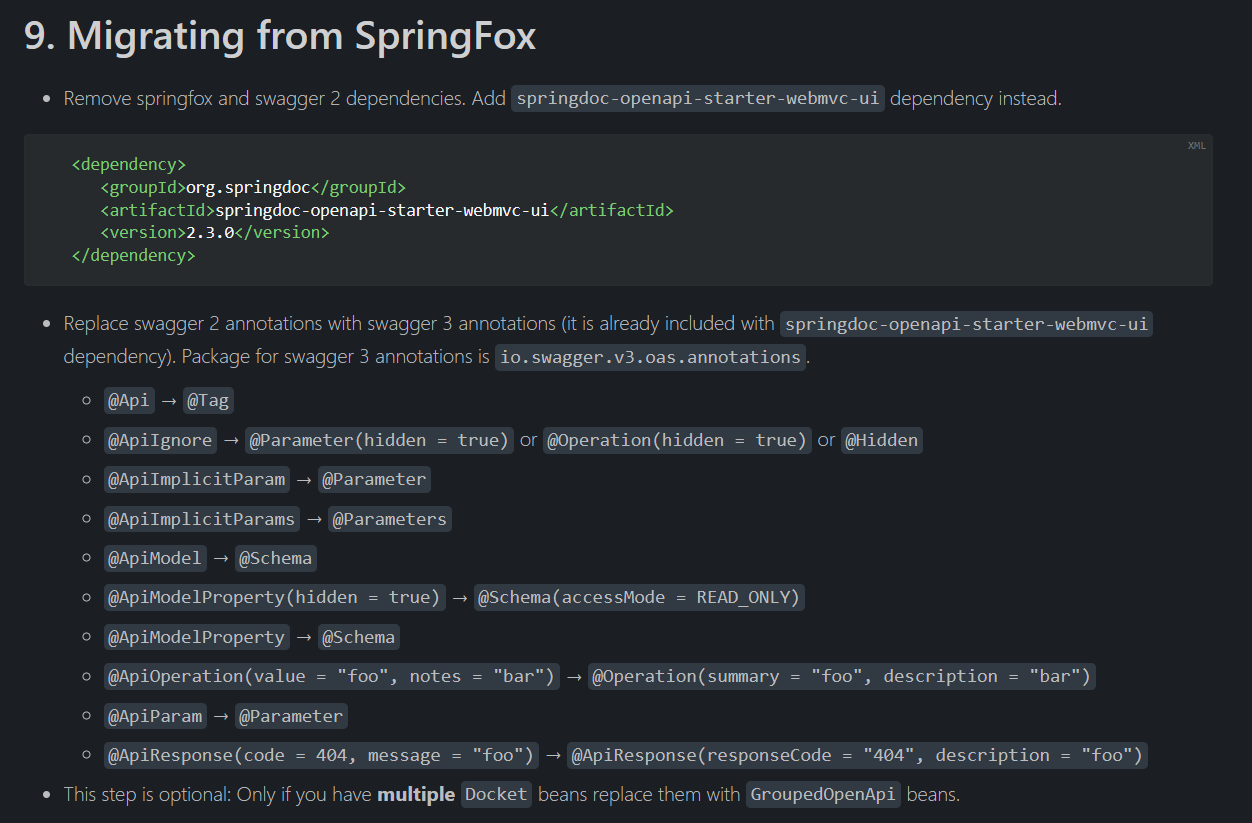Click the artifactId line in the XML code block
Screen dimensions: 1252x823
pos(387,210)
